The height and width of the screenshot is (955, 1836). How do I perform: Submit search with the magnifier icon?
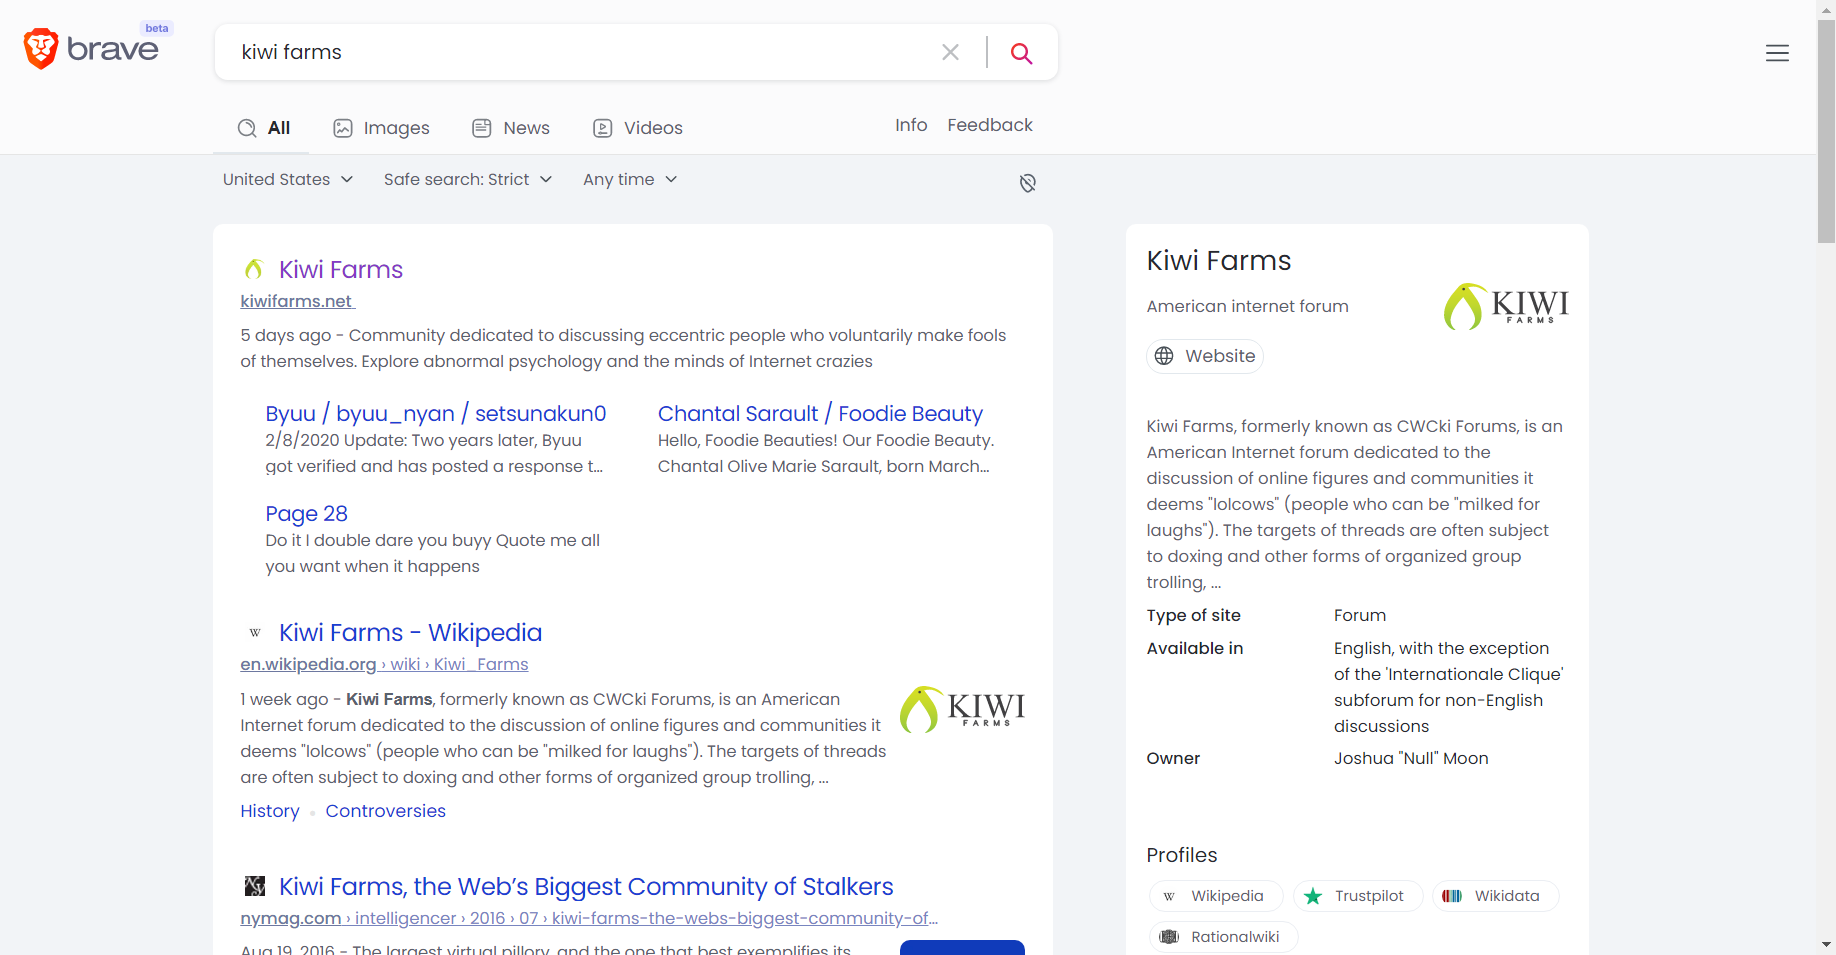[x=1021, y=52]
